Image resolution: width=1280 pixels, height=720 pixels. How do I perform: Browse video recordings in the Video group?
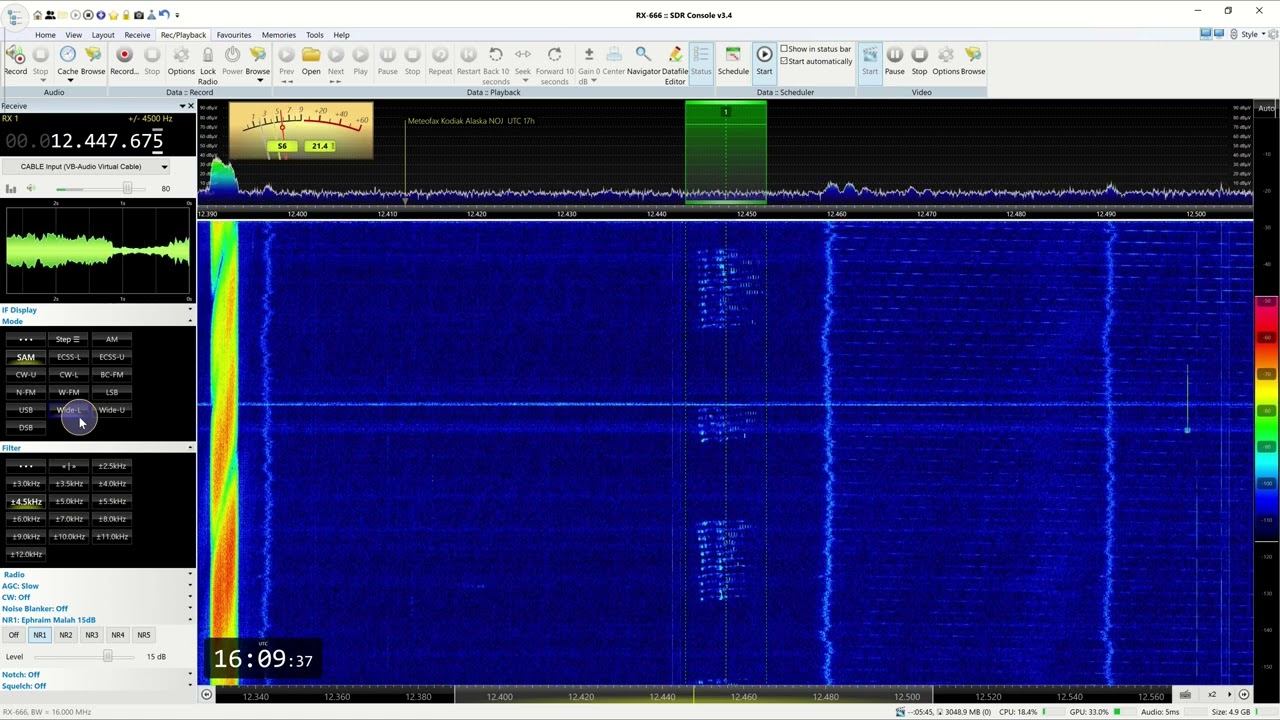click(973, 60)
